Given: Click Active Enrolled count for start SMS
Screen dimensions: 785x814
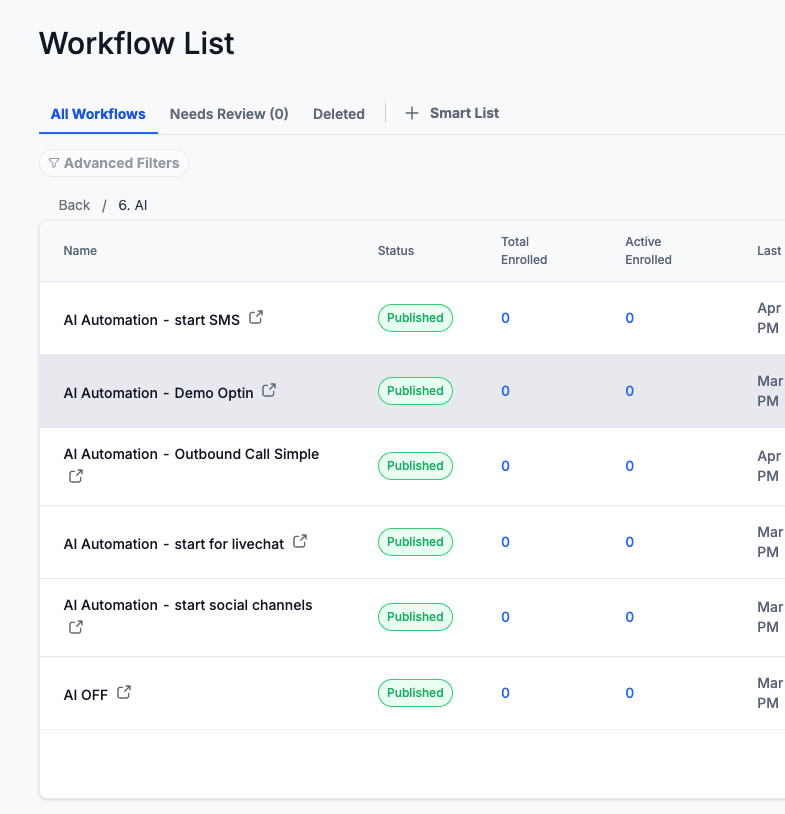Looking at the screenshot, I should [629, 318].
